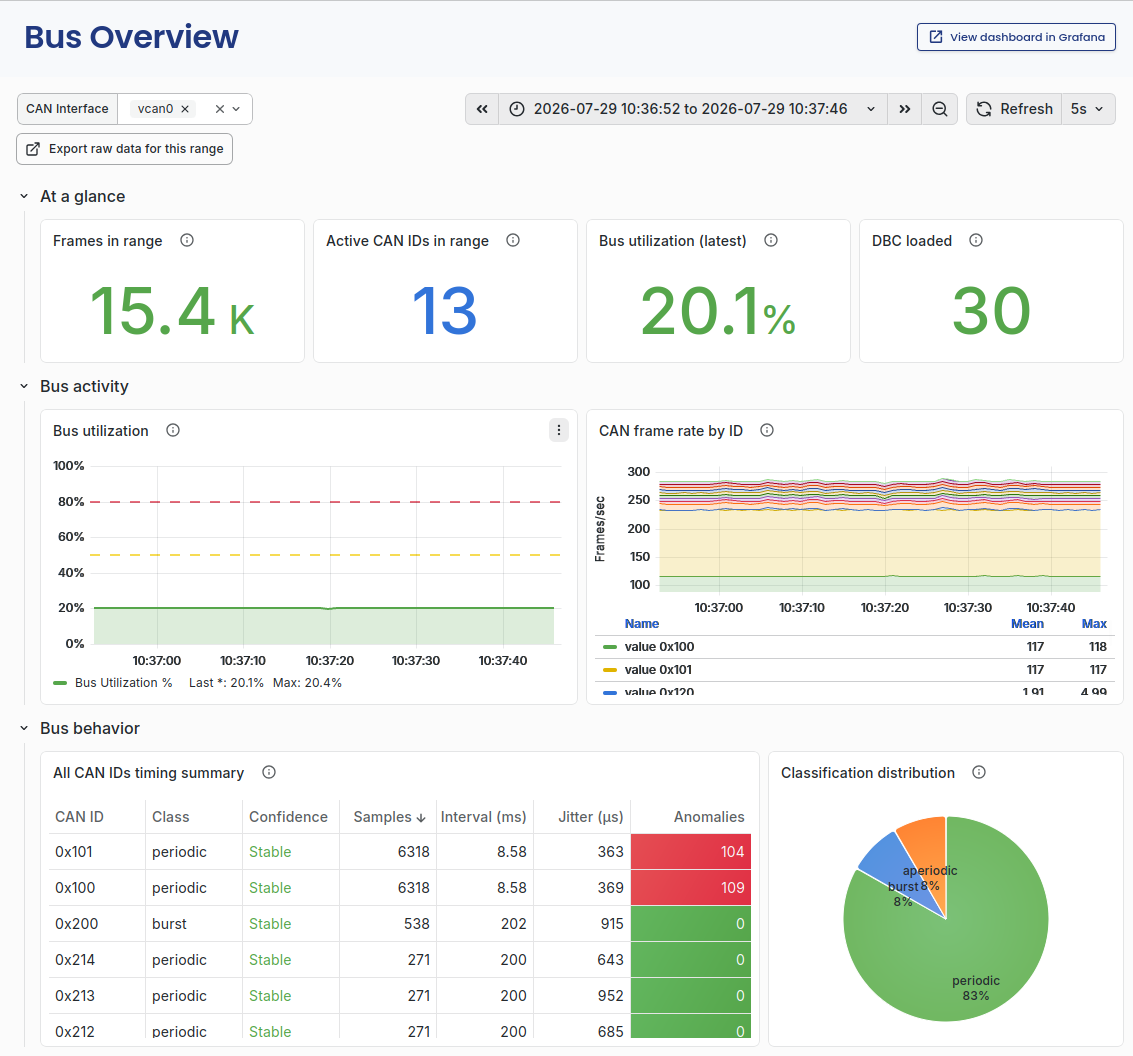Viewport: 1133px width, 1056px height.
Task: Collapse the Bus behavior section
Action: tap(24, 729)
